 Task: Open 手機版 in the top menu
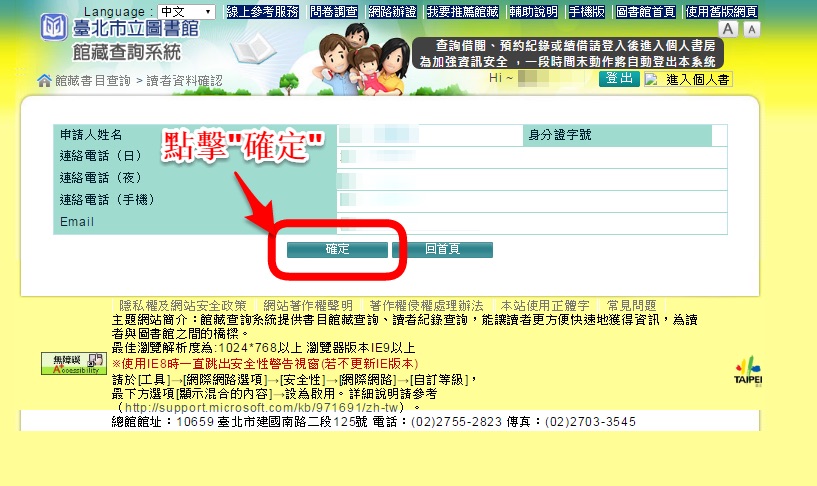coord(587,11)
